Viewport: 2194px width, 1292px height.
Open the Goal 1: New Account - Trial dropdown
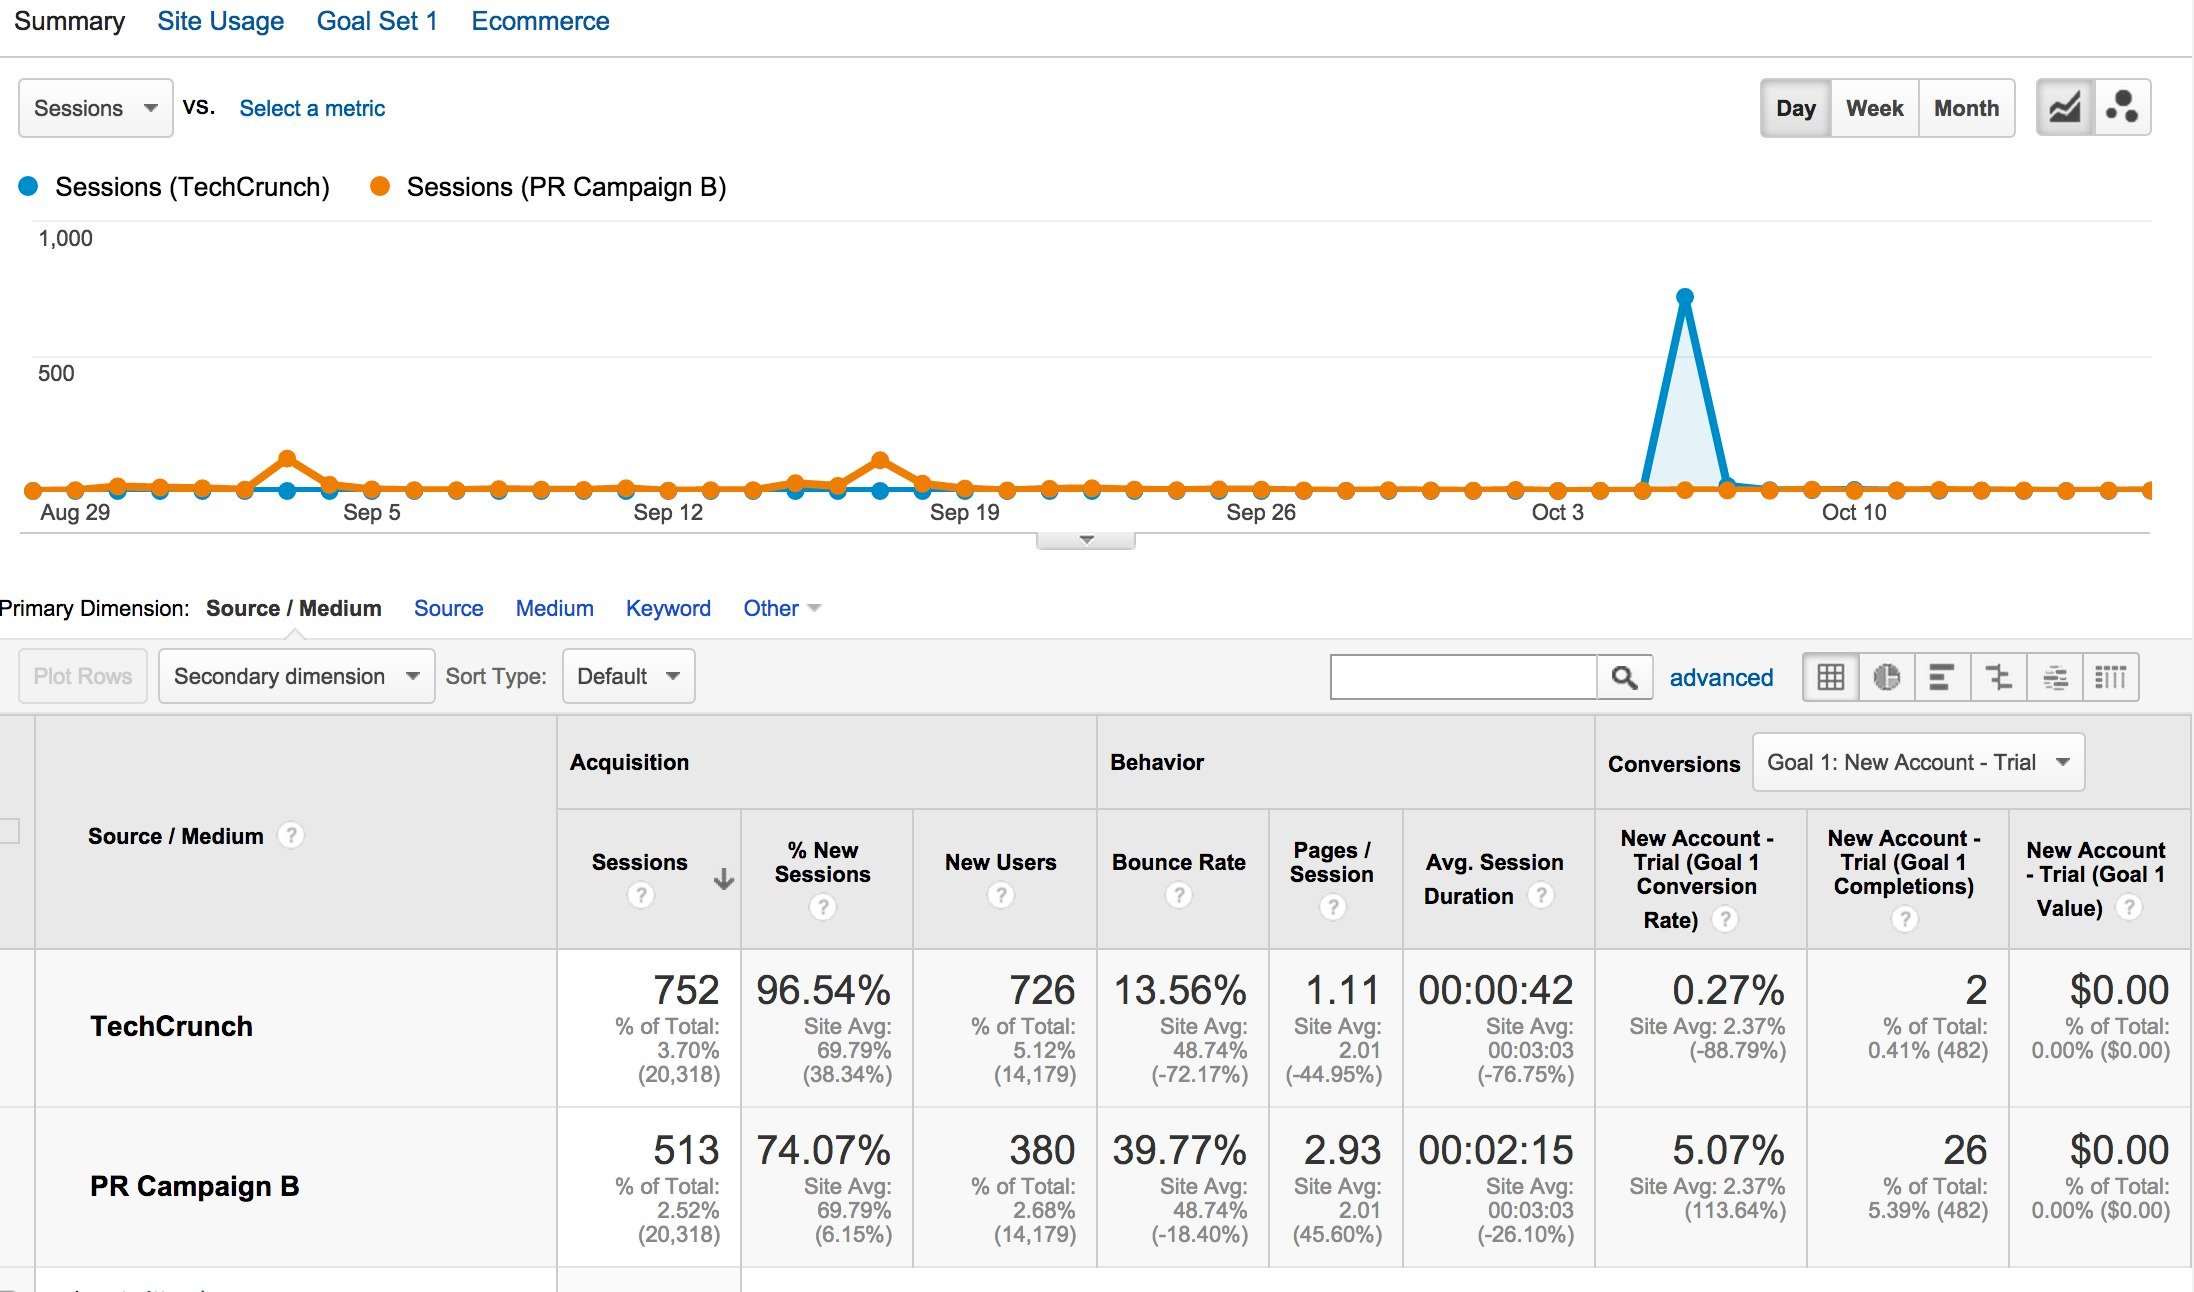click(1916, 761)
